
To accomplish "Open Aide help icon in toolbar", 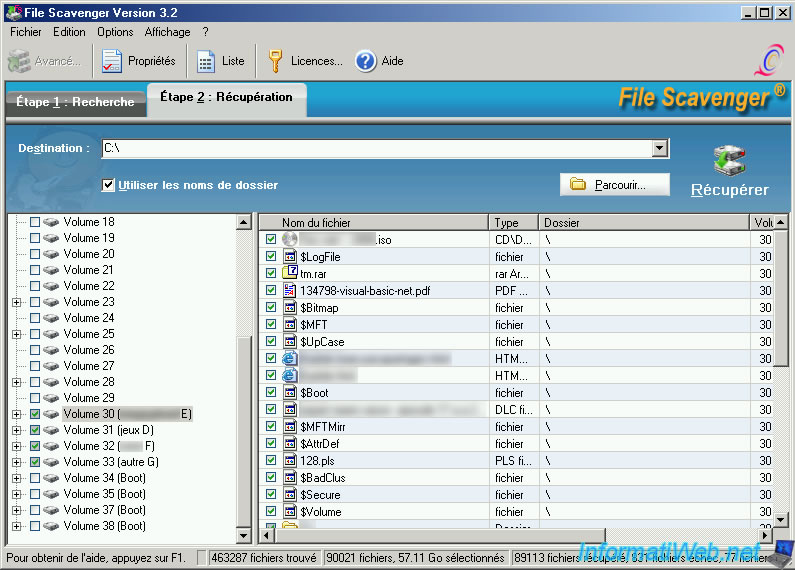I will tap(365, 61).
